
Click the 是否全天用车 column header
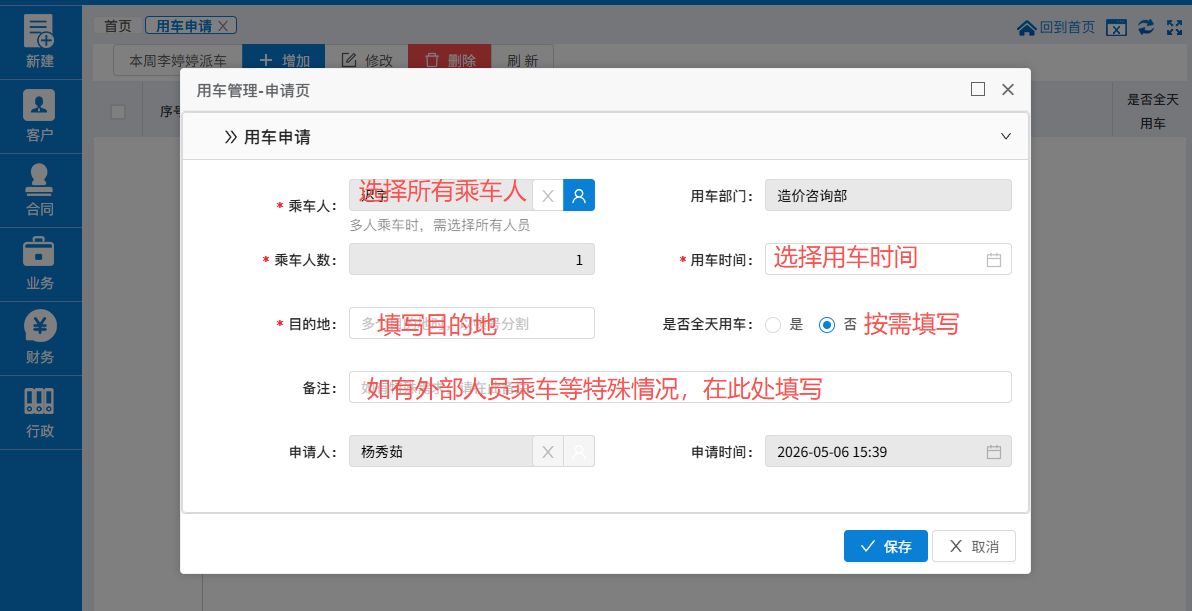pos(1152,111)
